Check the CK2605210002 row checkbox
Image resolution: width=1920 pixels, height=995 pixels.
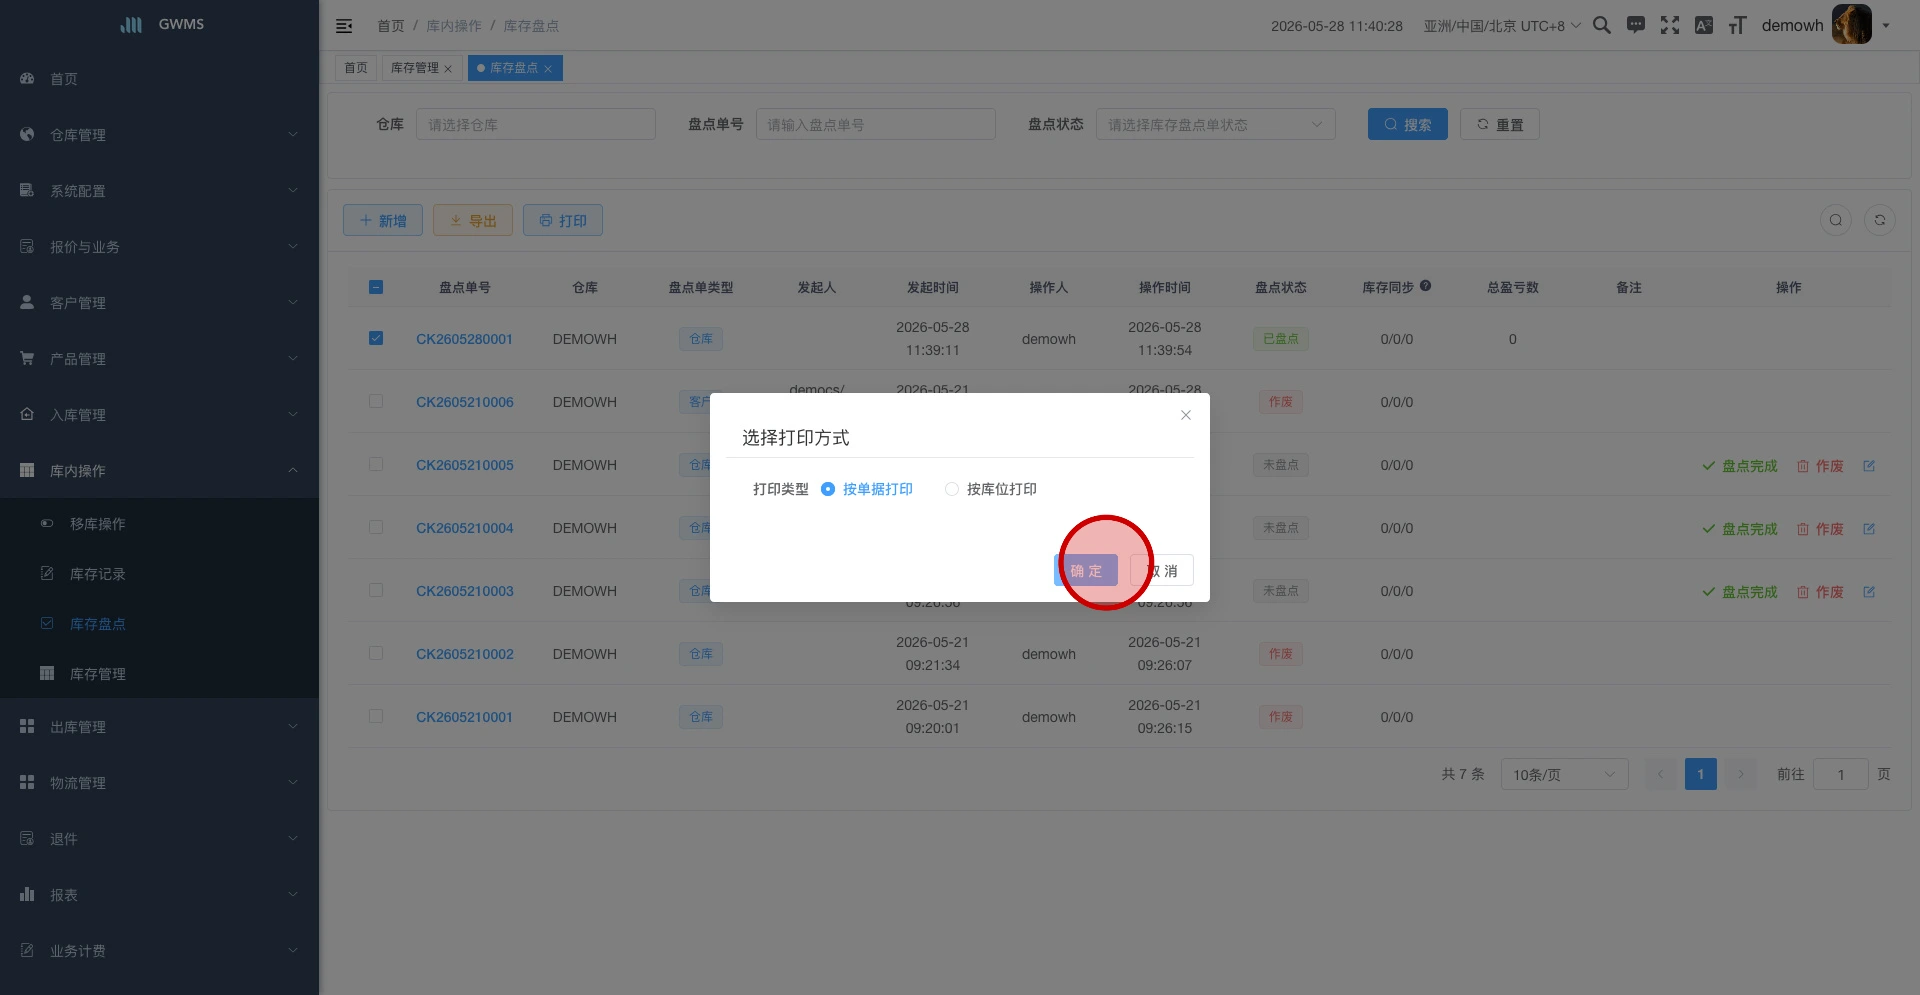point(376,653)
